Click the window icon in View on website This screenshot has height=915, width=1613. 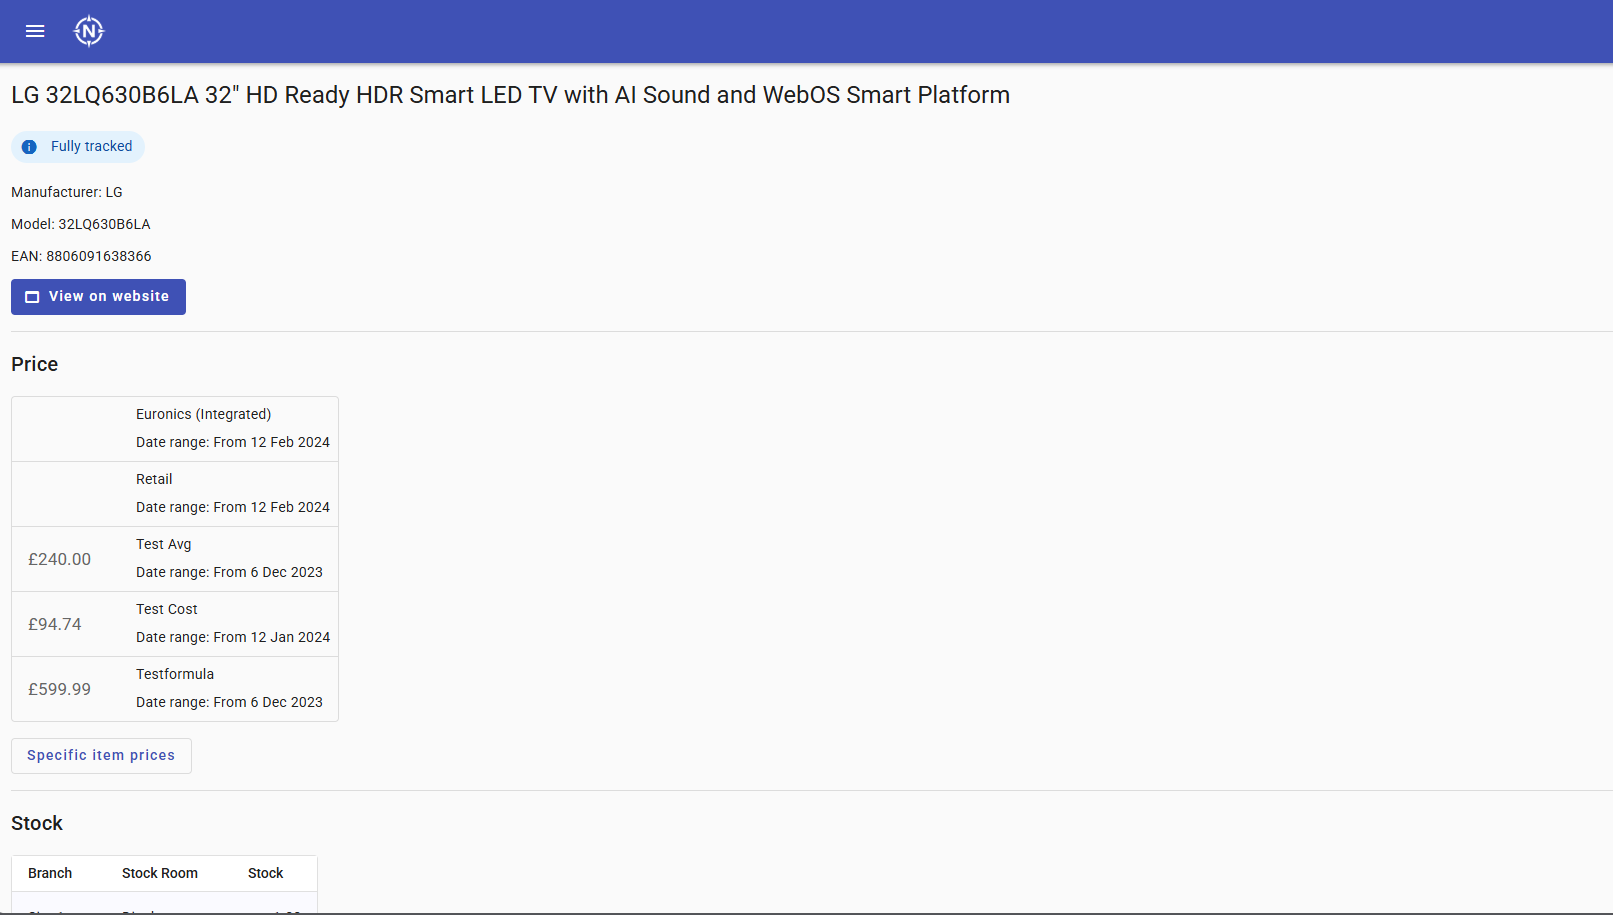[32, 297]
